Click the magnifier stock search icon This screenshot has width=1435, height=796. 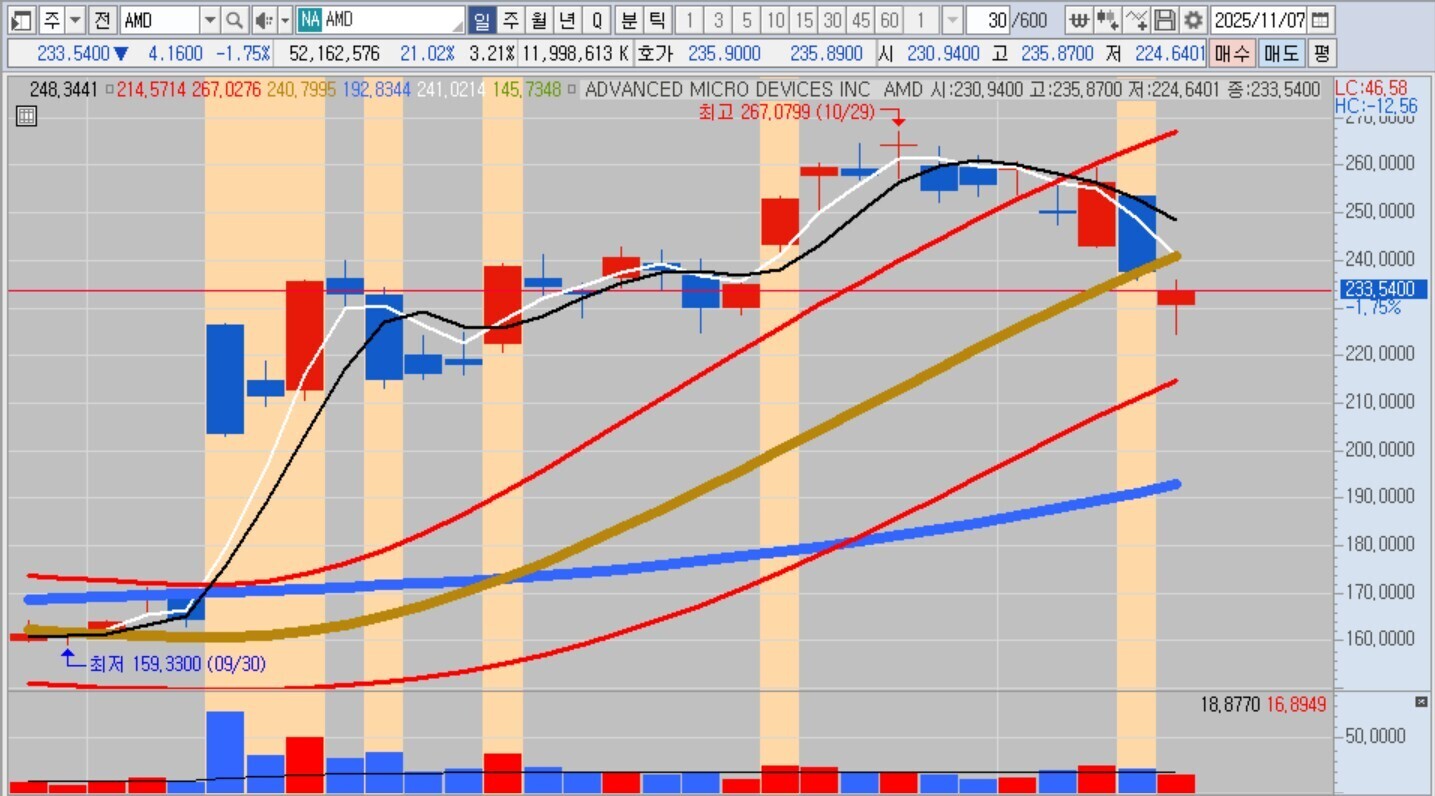point(234,19)
